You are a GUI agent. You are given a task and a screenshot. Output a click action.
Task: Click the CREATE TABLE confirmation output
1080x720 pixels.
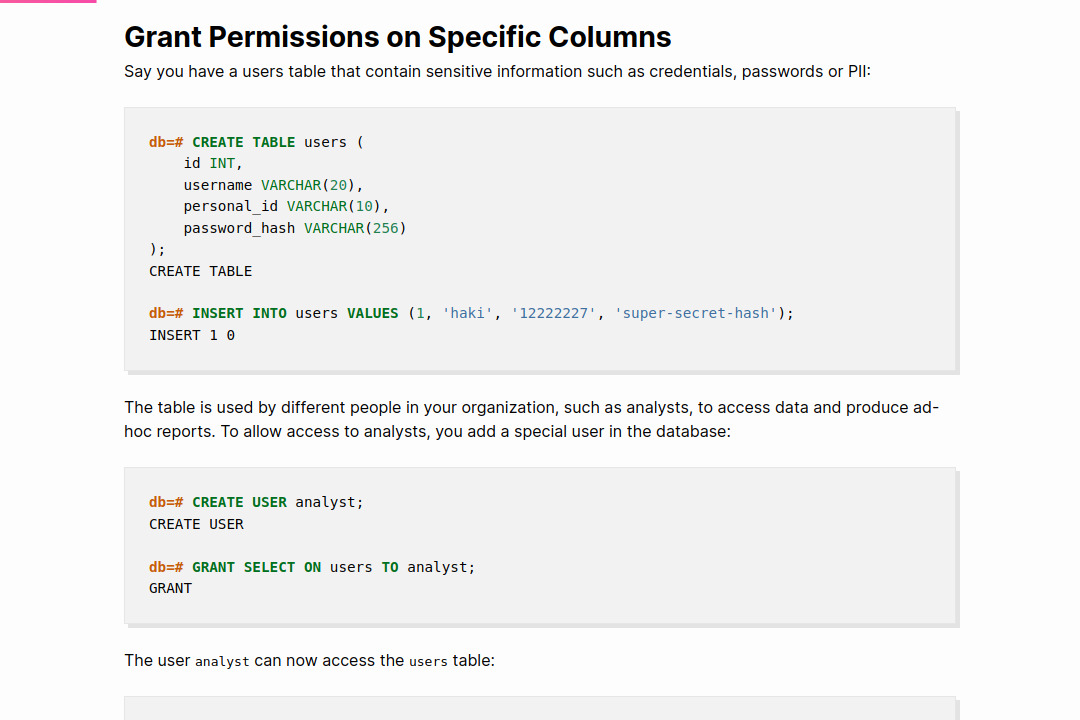[x=200, y=270]
